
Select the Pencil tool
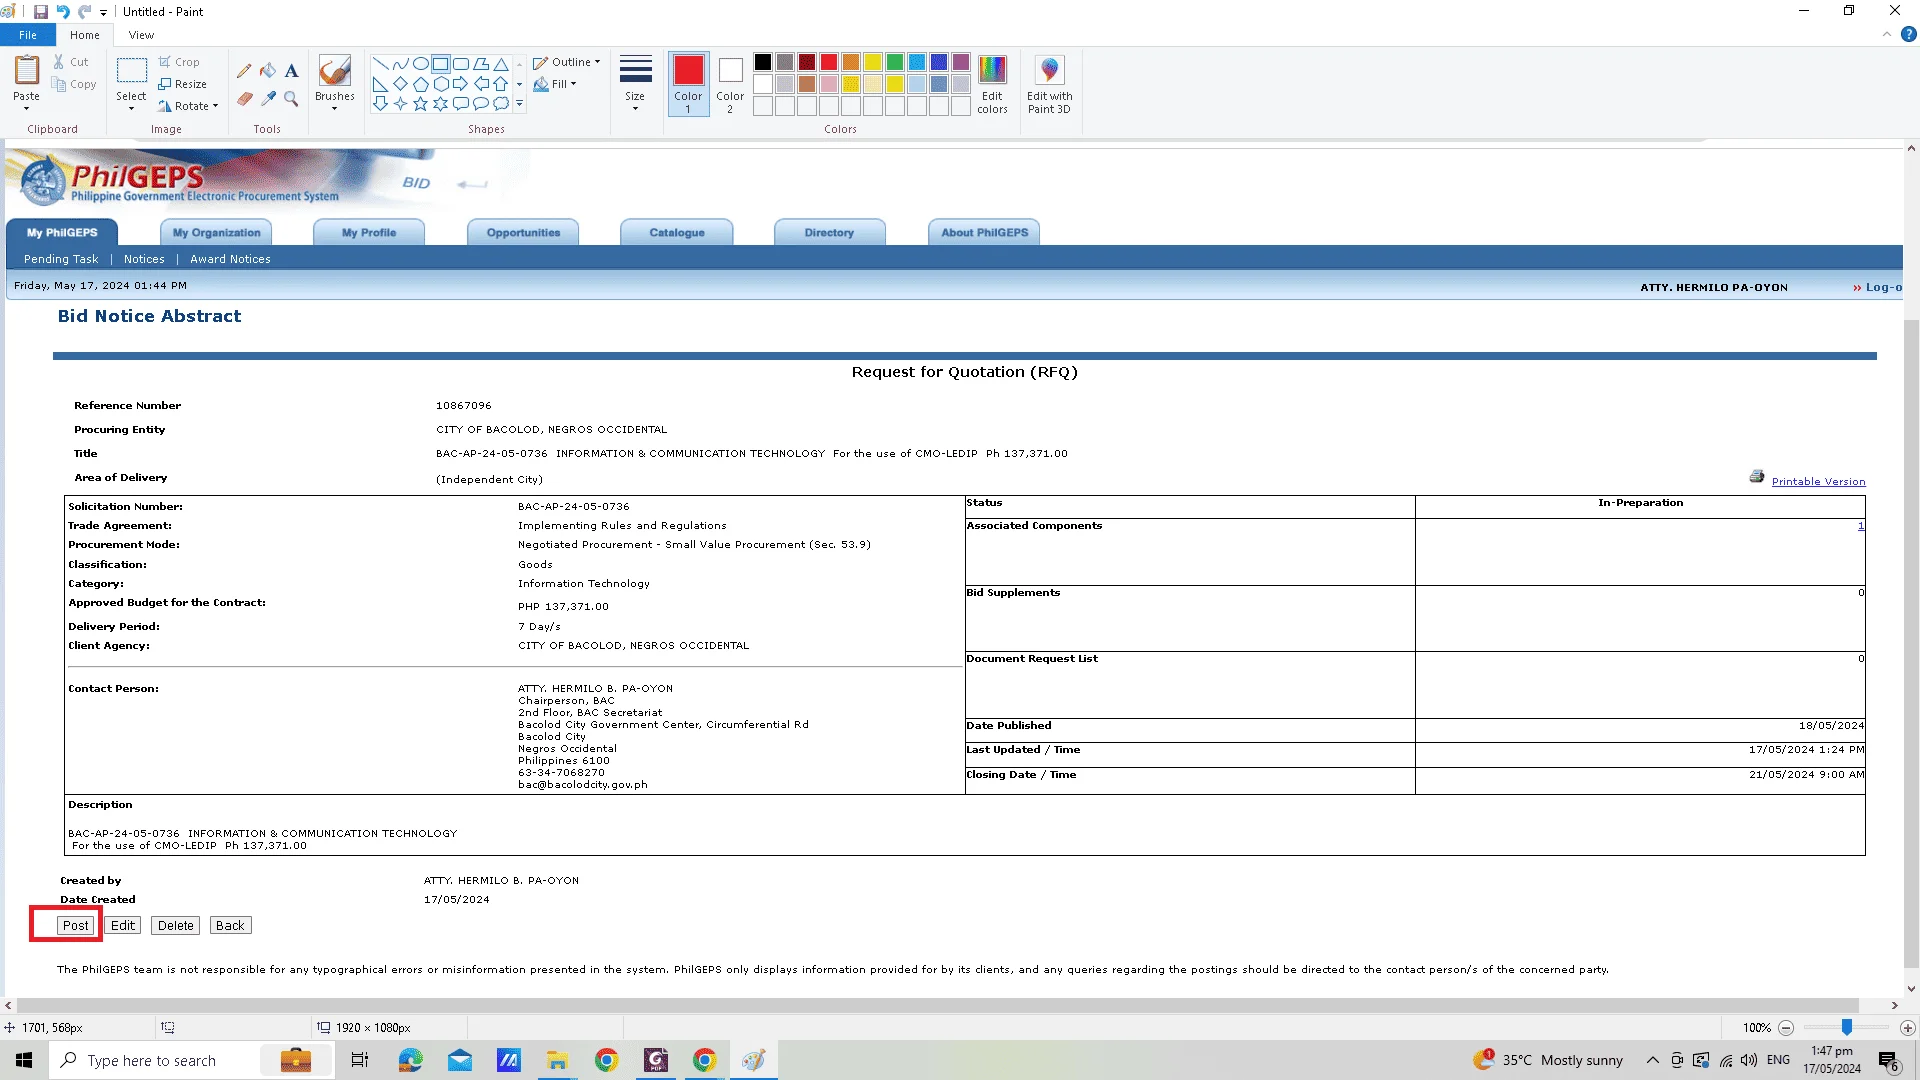point(244,71)
